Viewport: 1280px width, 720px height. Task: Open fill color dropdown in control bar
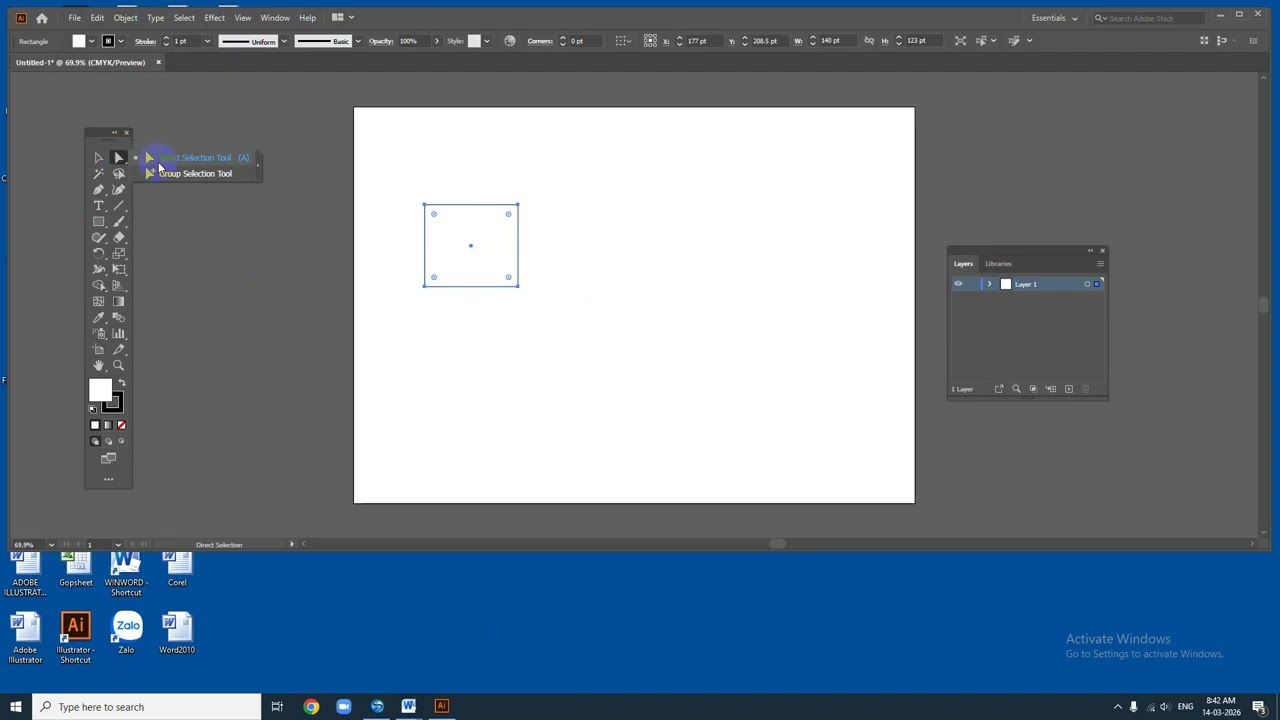(91, 41)
